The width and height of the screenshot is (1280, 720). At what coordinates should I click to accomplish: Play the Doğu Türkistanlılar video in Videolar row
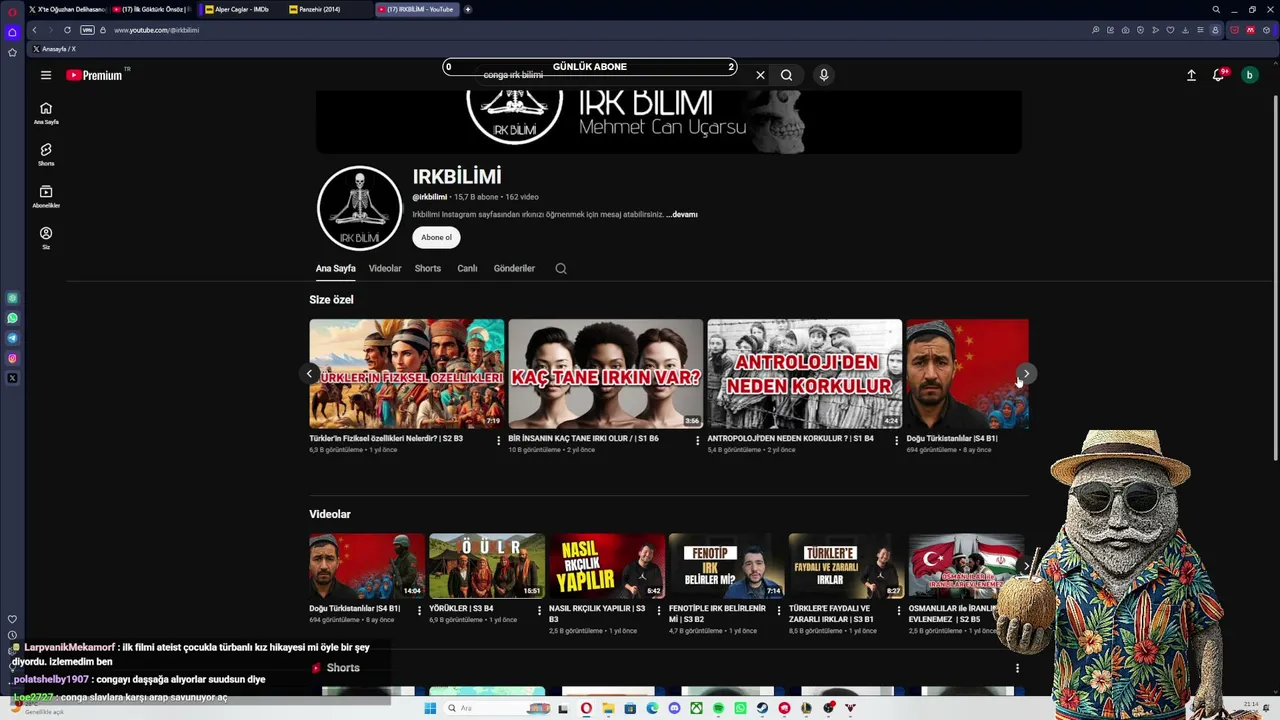[367, 566]
